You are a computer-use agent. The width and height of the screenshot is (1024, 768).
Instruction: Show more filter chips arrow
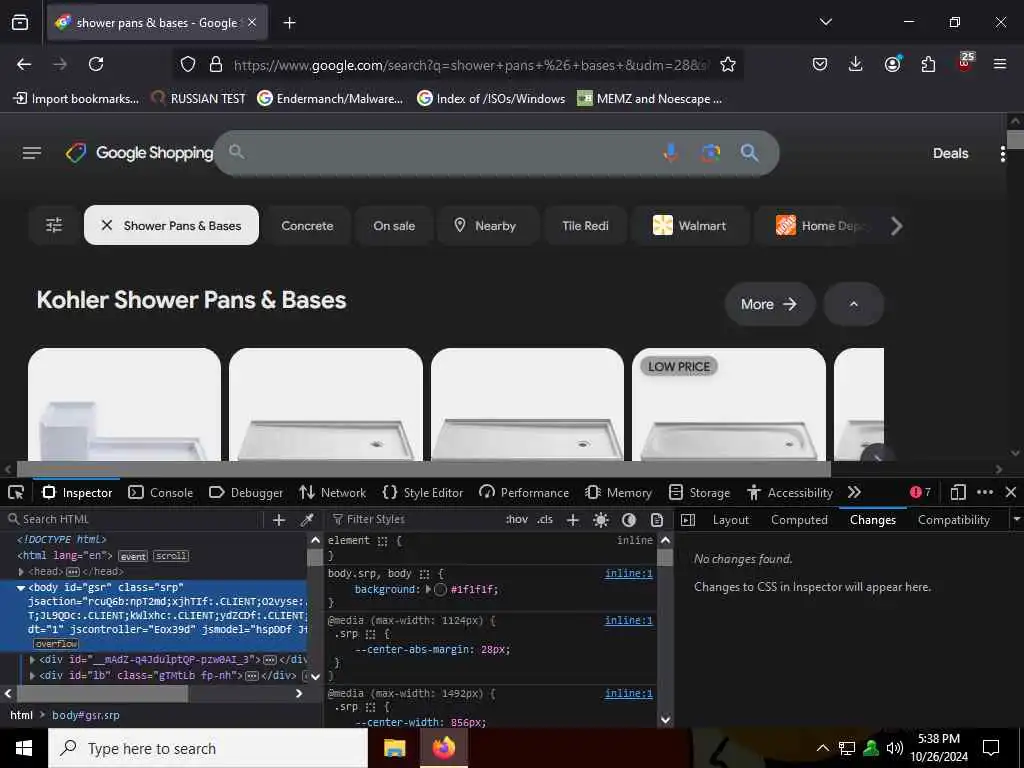897,226
